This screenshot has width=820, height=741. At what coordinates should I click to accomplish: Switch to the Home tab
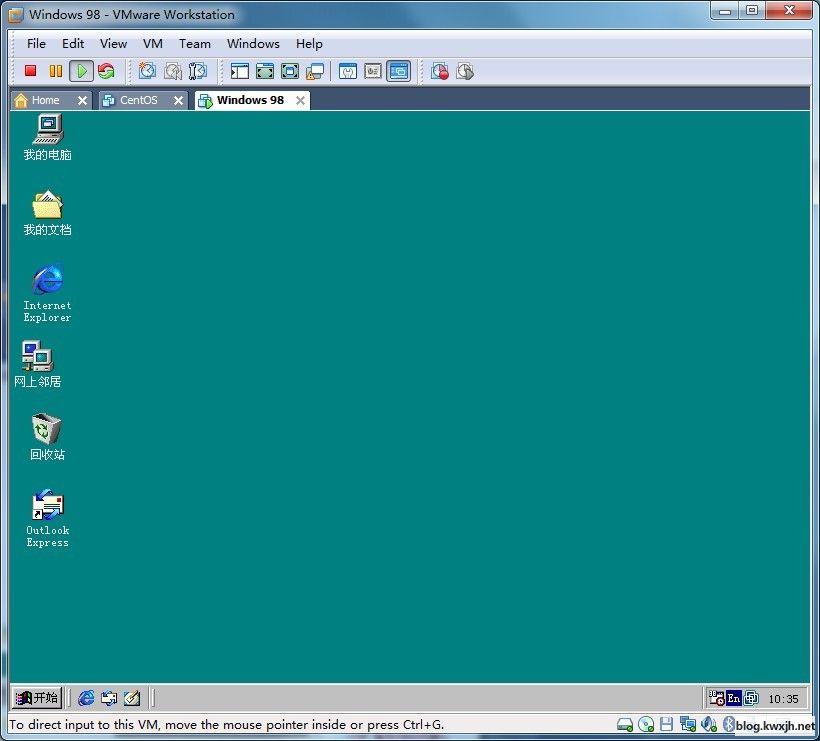click(45, 100)
